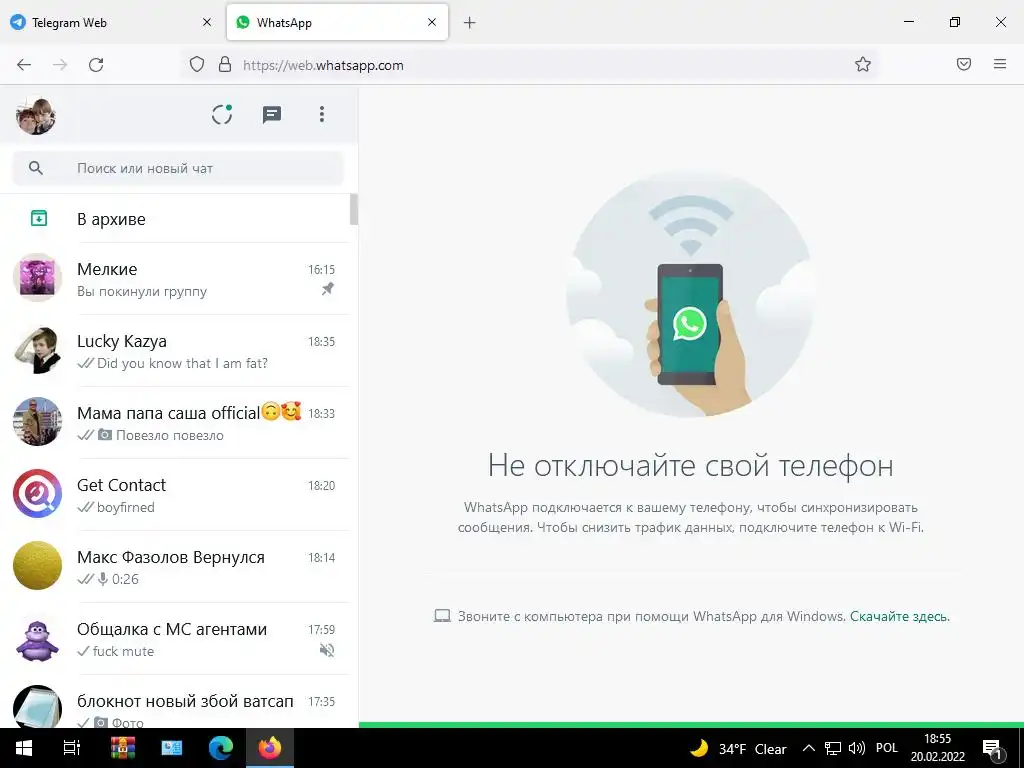The image size is (1024, 768).
Task: Start a new chat with message icon
Action: [x=272, y=115]
